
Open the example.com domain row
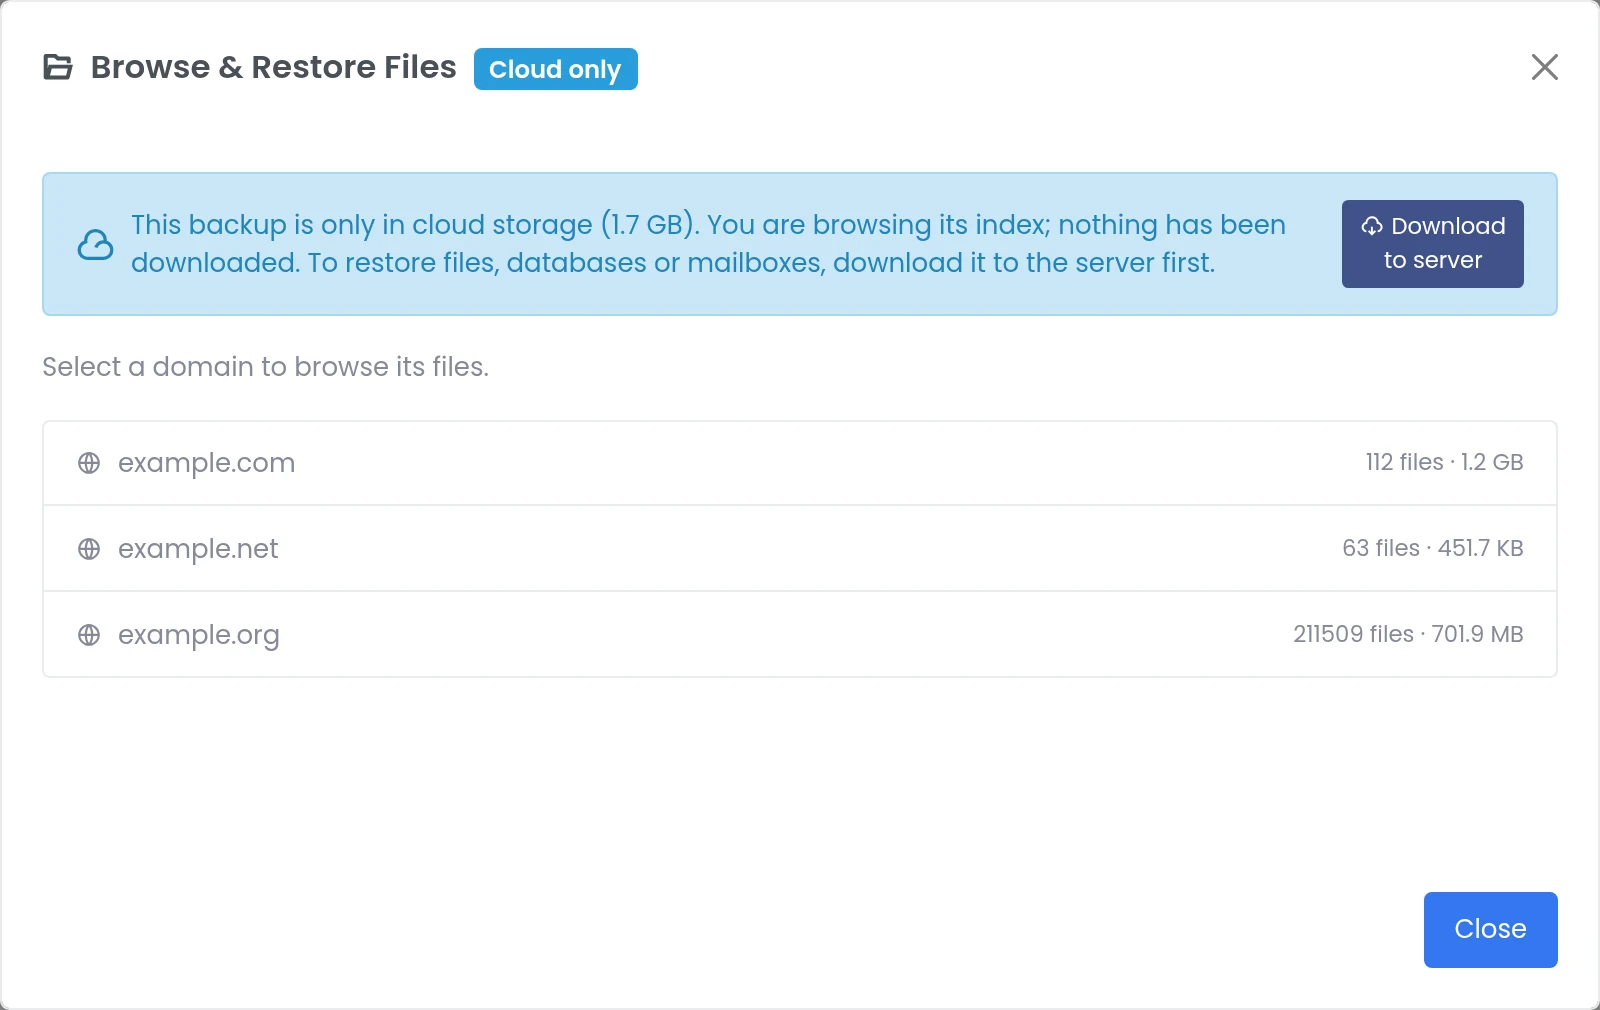click(x=800, y=463)
